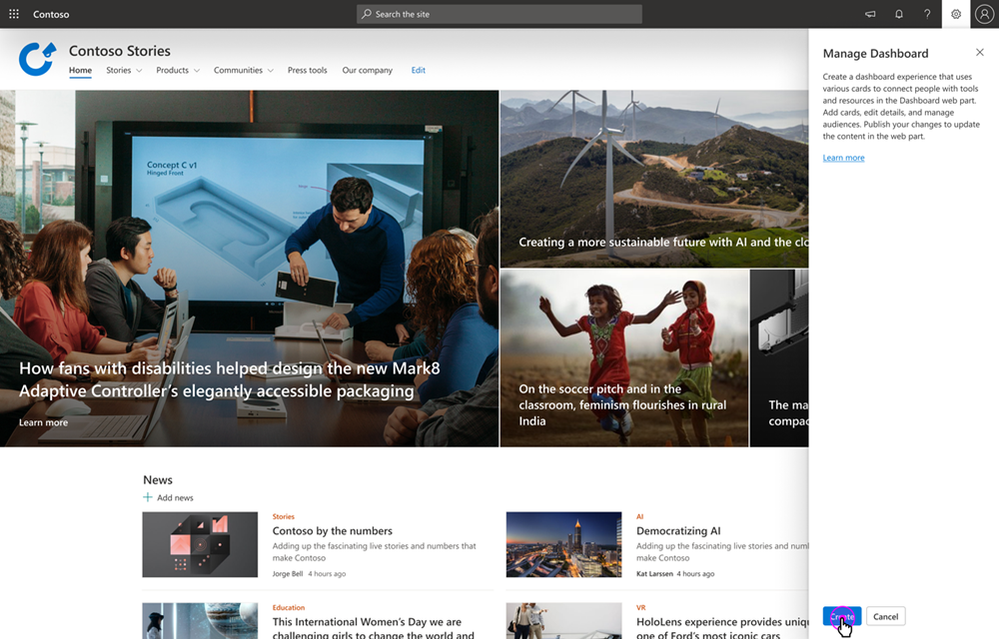Focus the Search the site field
The image size is (999, 639).
pos(500,14)
